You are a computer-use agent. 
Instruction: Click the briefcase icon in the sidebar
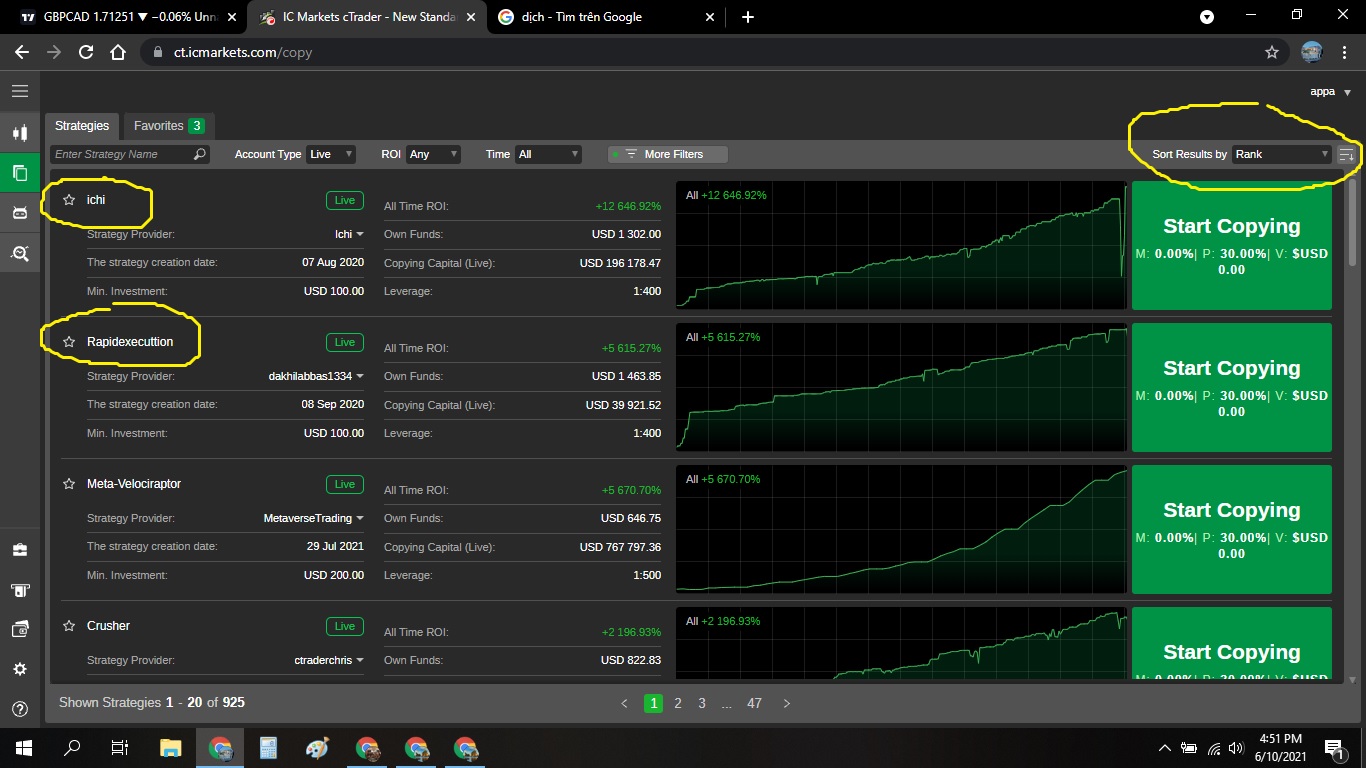pos(19,550)
